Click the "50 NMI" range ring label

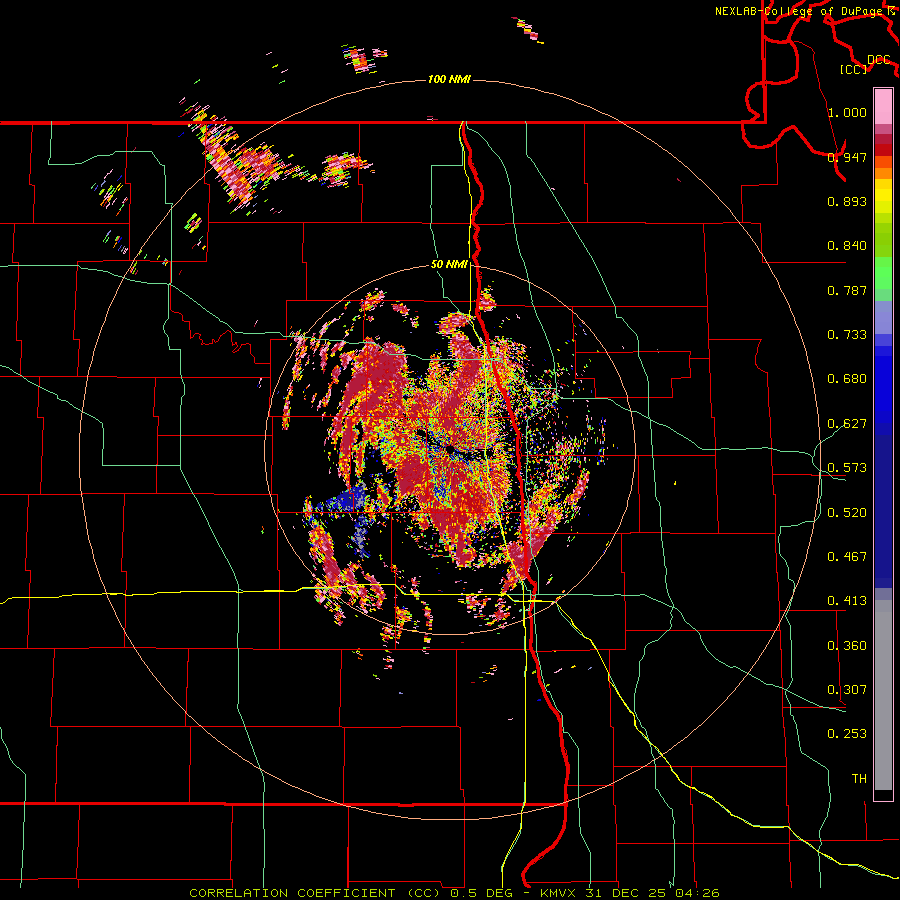pyautogui.click(x=449, y=265)
